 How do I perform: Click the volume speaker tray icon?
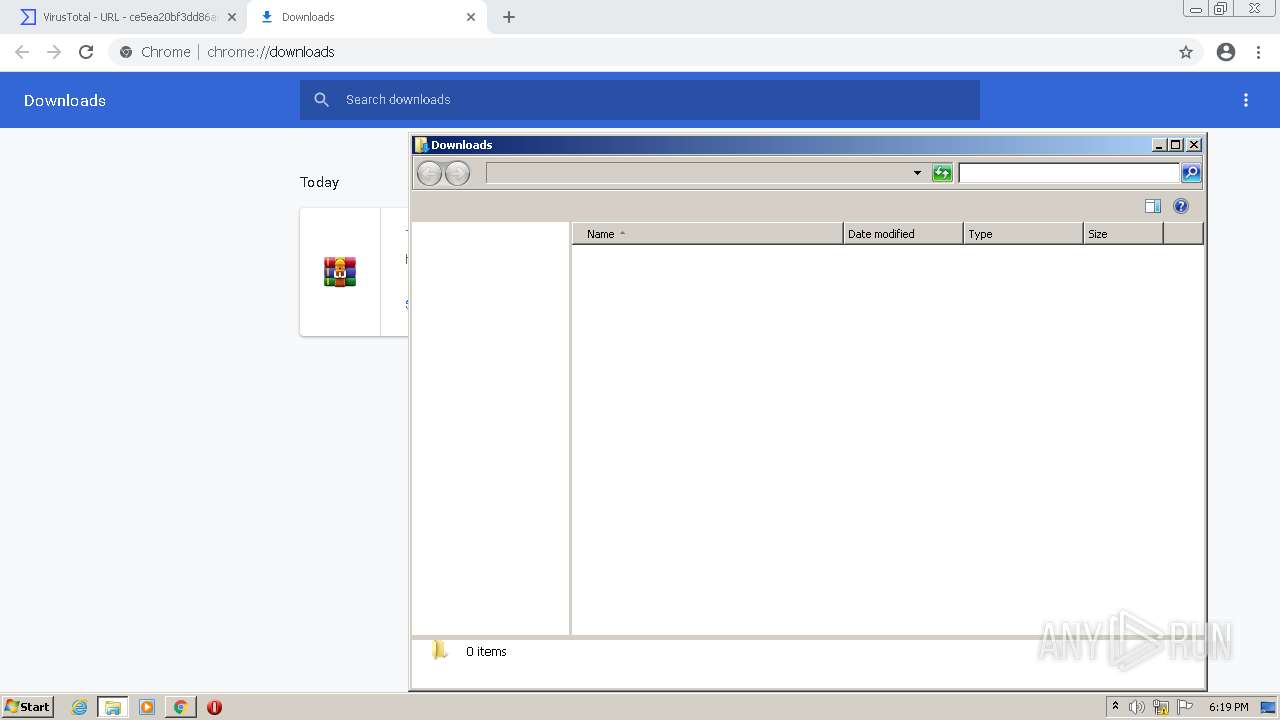(x=1137, y=707)
